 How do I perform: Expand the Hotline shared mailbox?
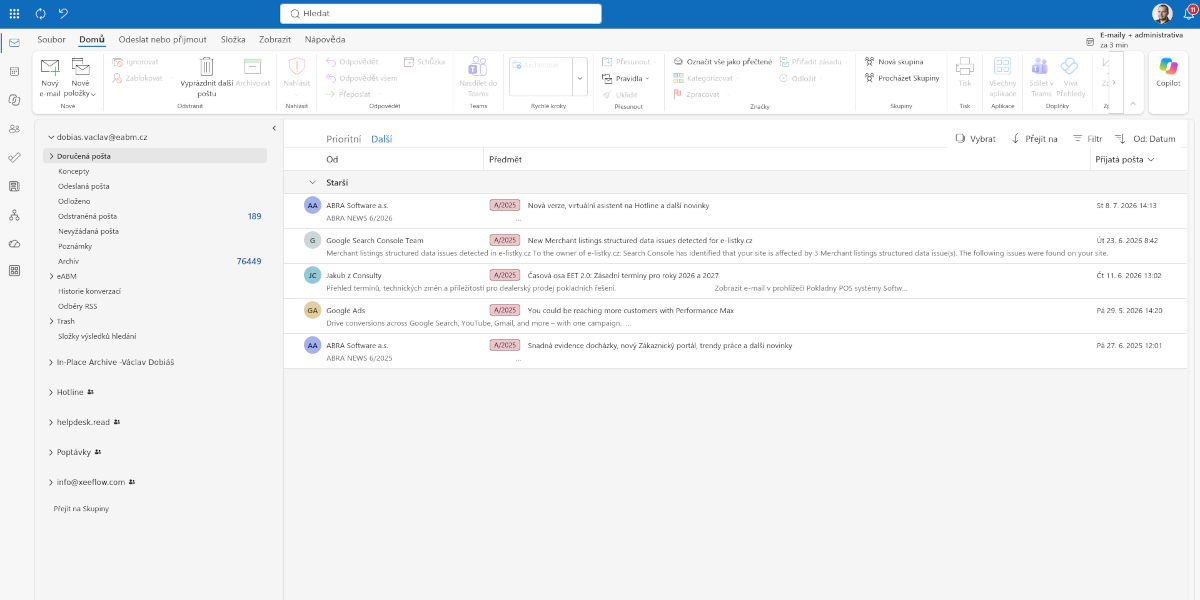pos(51,392)
